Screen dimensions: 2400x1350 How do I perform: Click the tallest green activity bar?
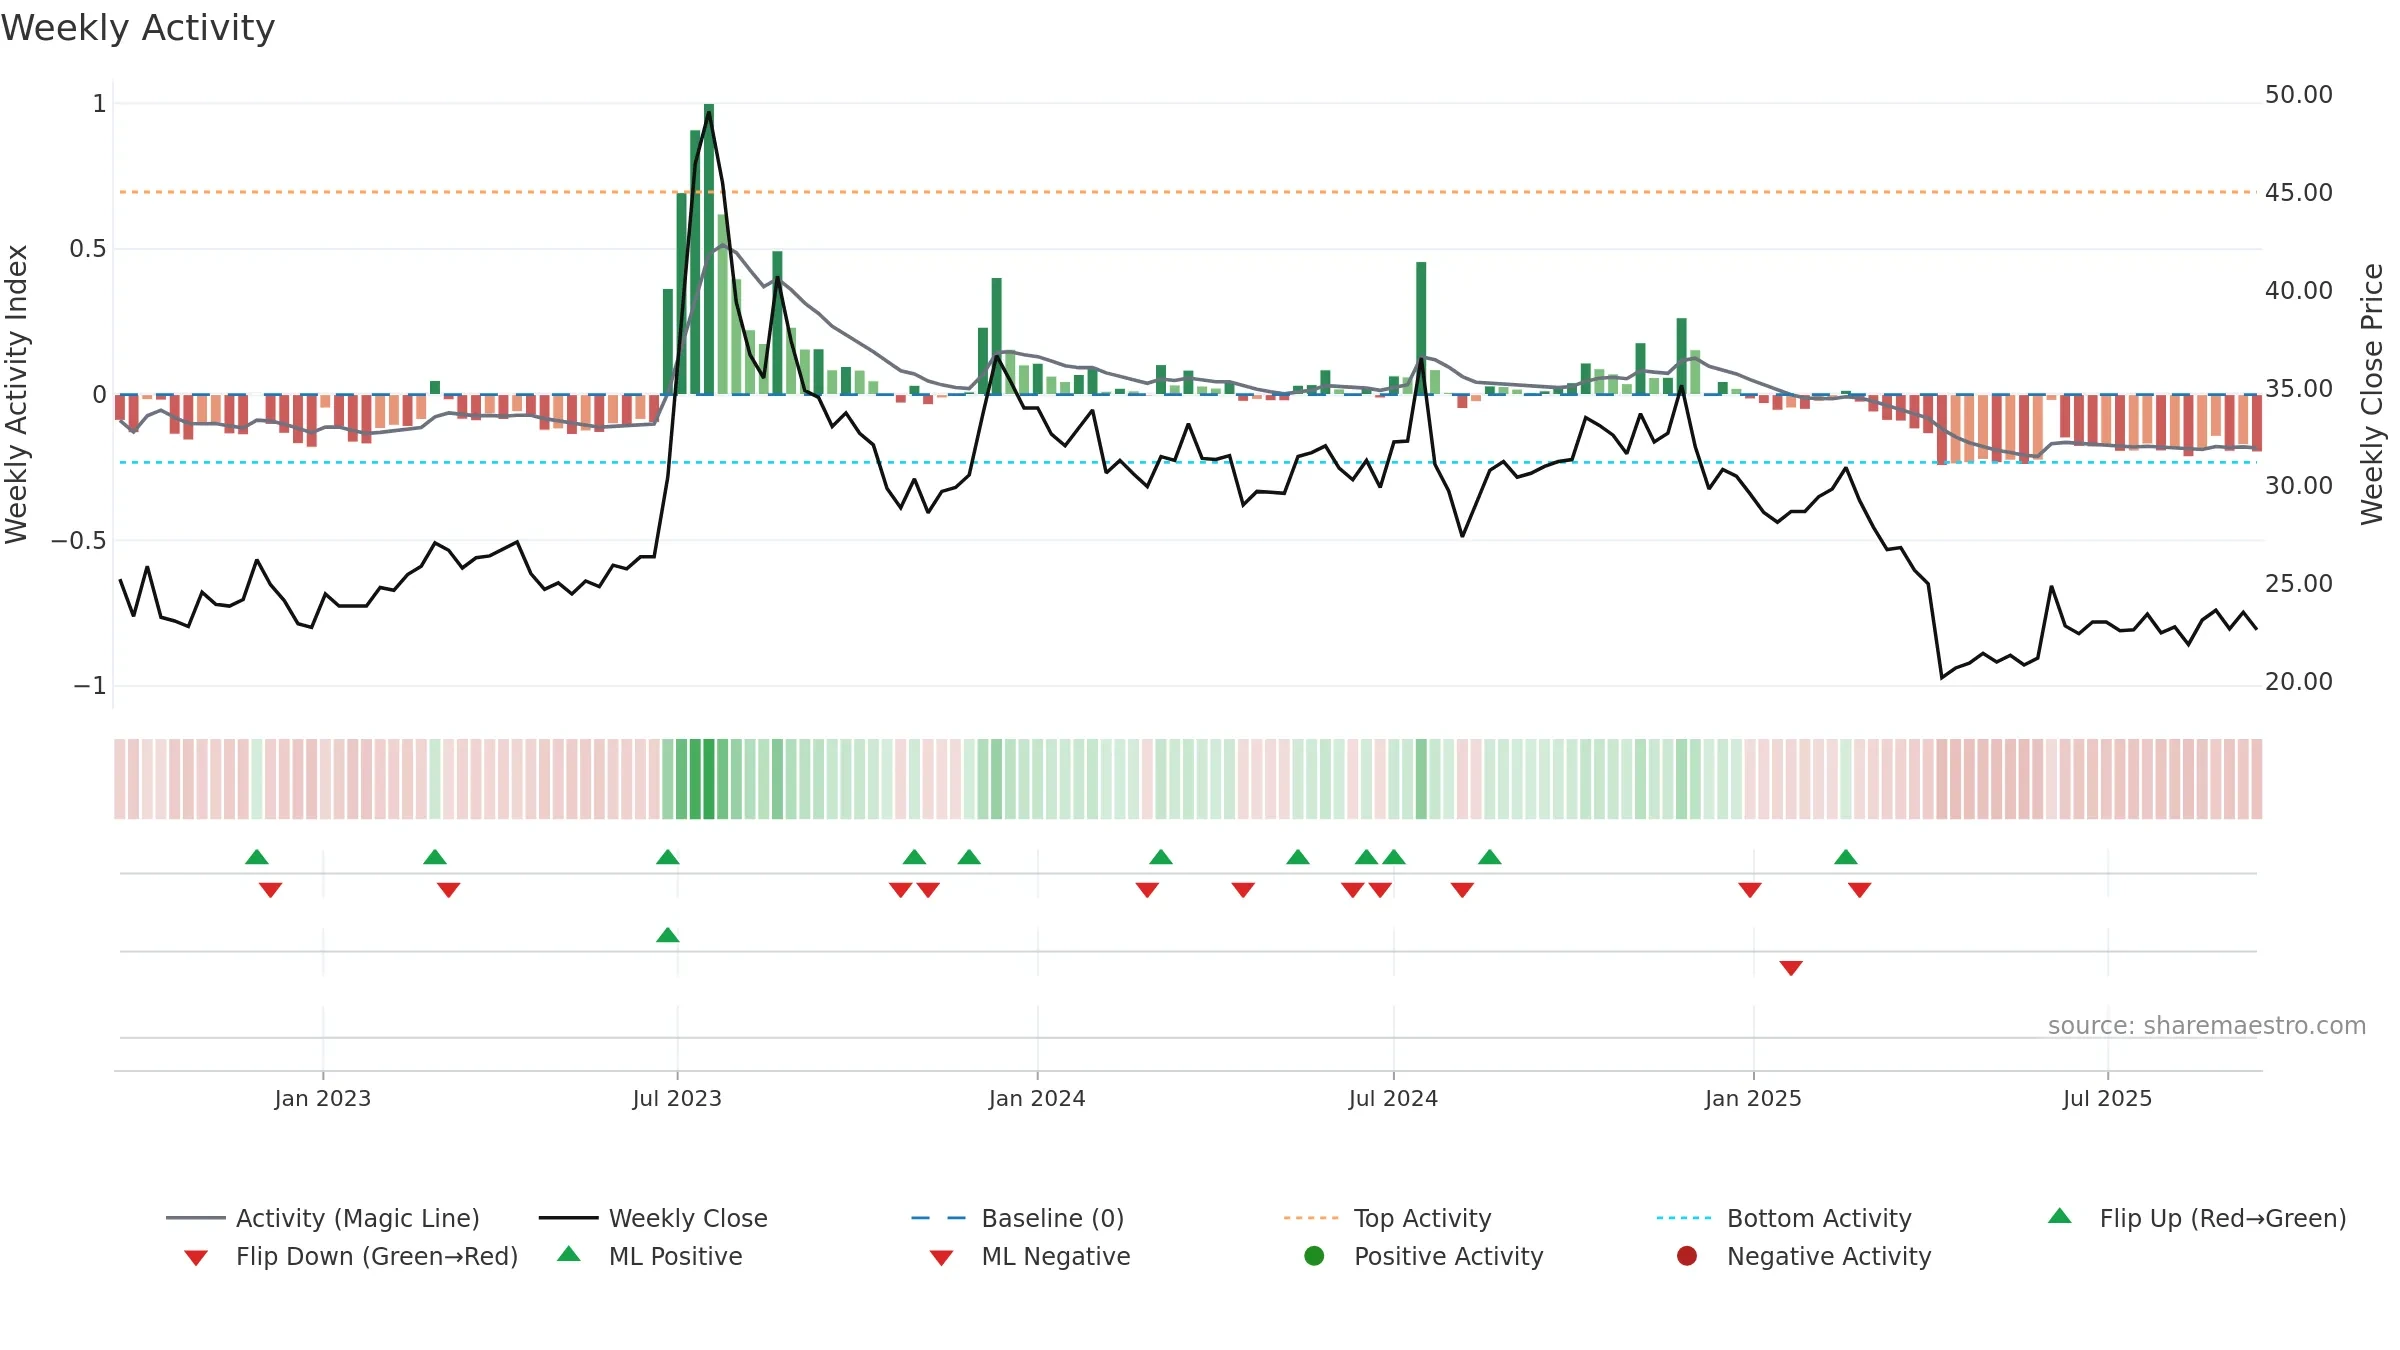(x=709, y=249)
